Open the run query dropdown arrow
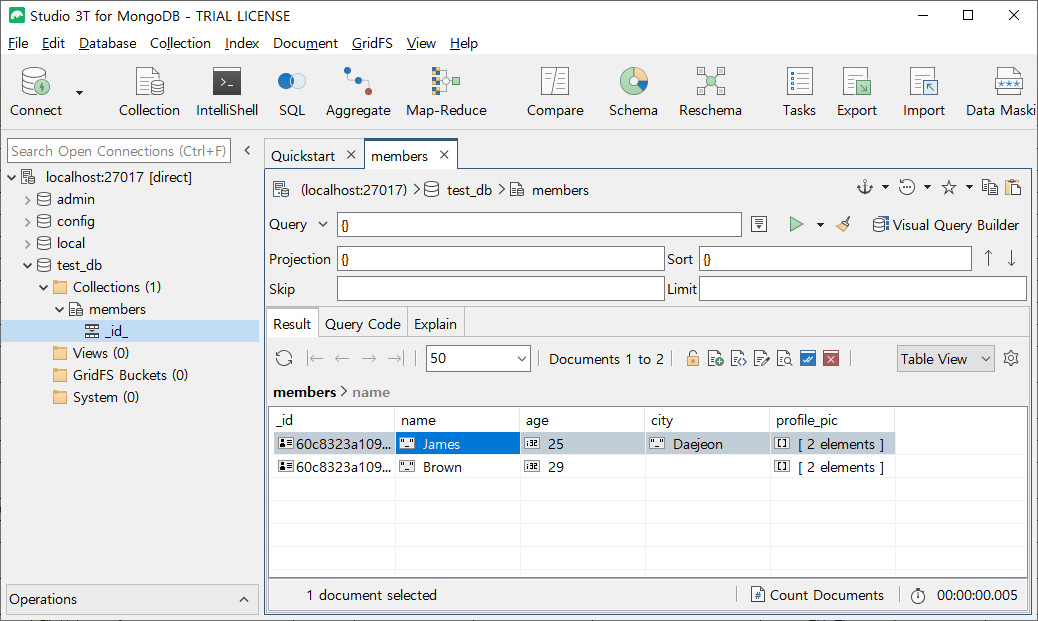 pyautogui.click(x=820, y=225)
